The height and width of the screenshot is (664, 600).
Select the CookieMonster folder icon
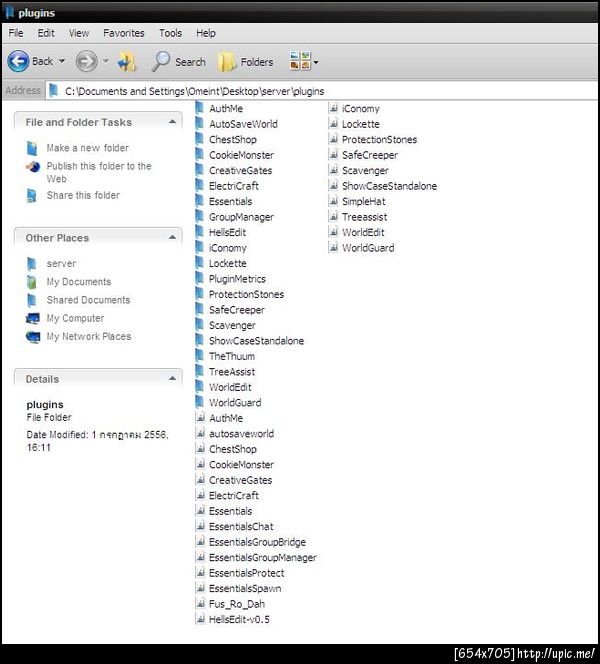coord(199,154)
